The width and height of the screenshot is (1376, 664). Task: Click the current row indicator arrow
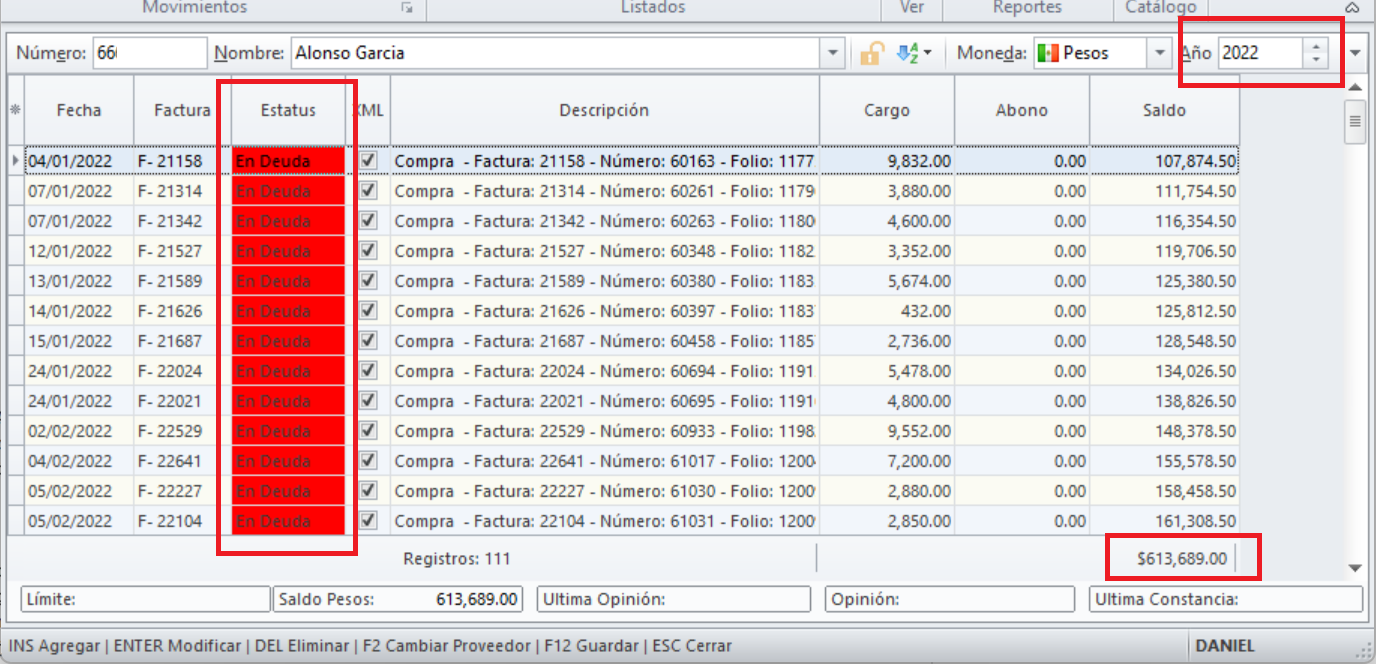(14, 161)
